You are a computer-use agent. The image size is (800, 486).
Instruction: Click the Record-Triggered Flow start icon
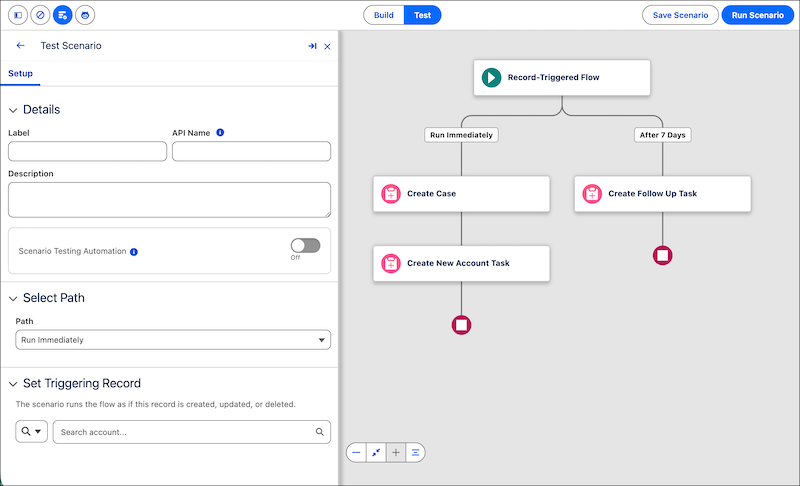point(491,78)
